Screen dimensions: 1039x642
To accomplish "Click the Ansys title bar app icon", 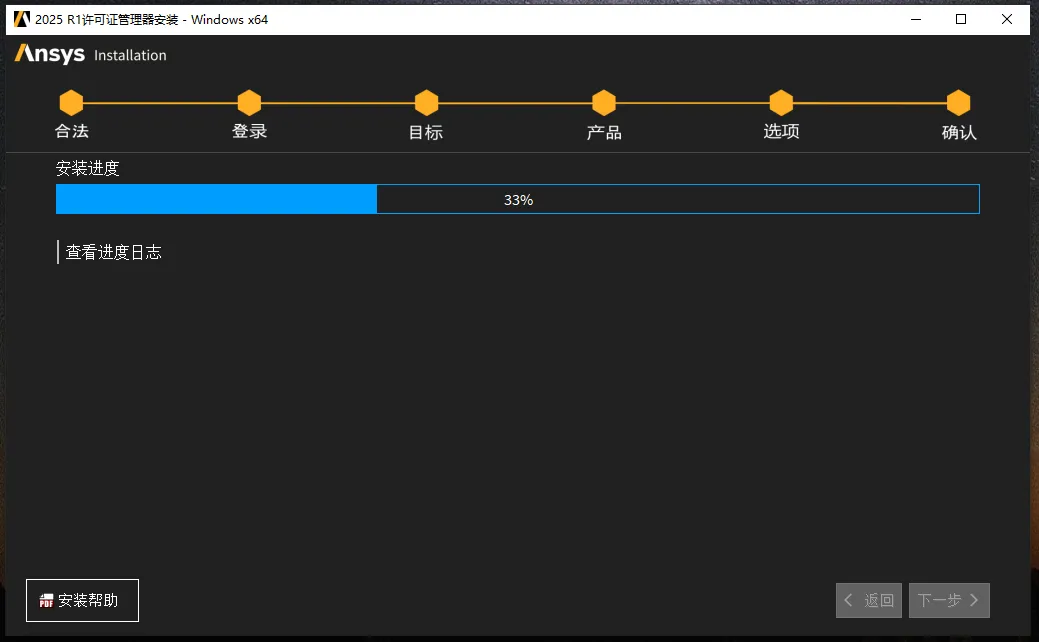I will 22,19.
